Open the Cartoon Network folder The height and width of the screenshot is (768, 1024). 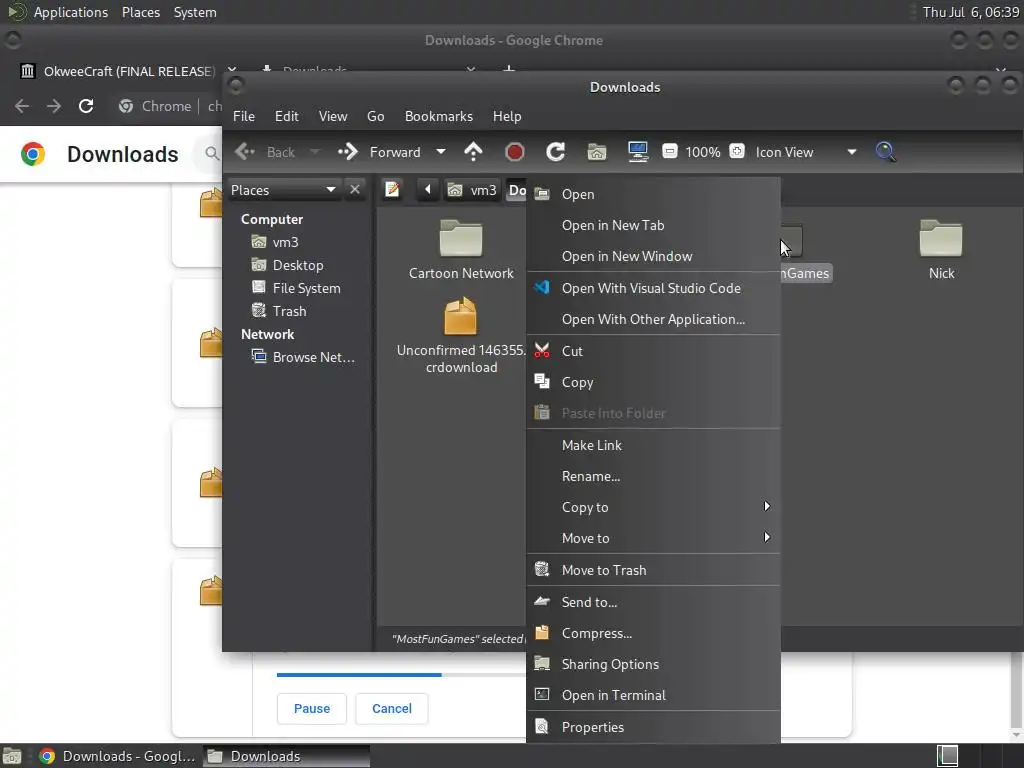pos(461,250)
